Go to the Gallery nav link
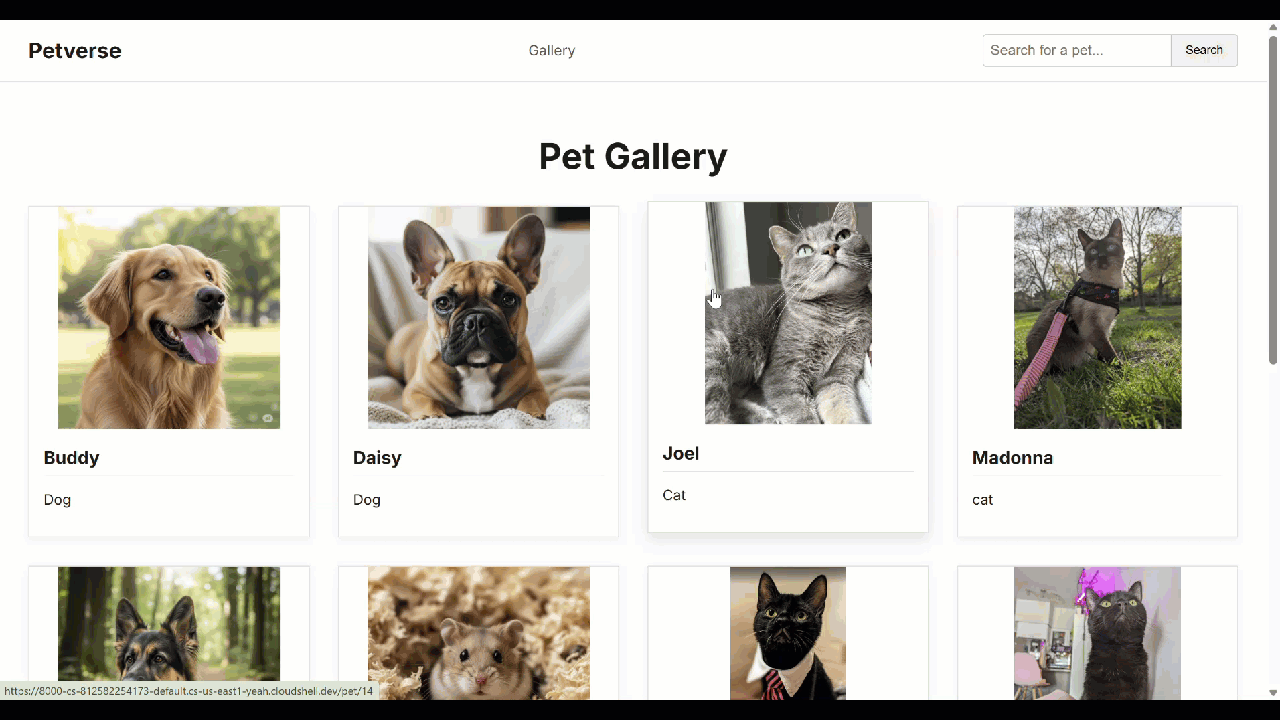Screen dimensions: 1280x720 [x=552, y=51]
